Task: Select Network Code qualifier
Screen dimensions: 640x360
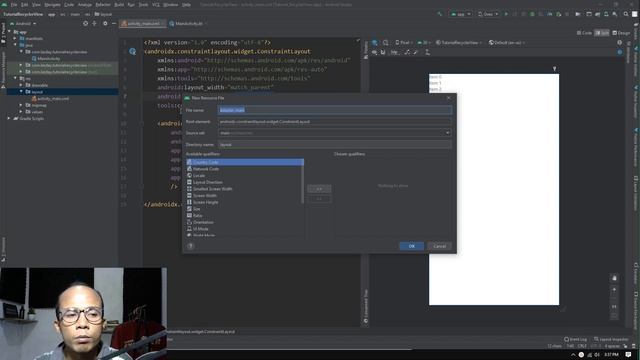Action: (245, 169)
